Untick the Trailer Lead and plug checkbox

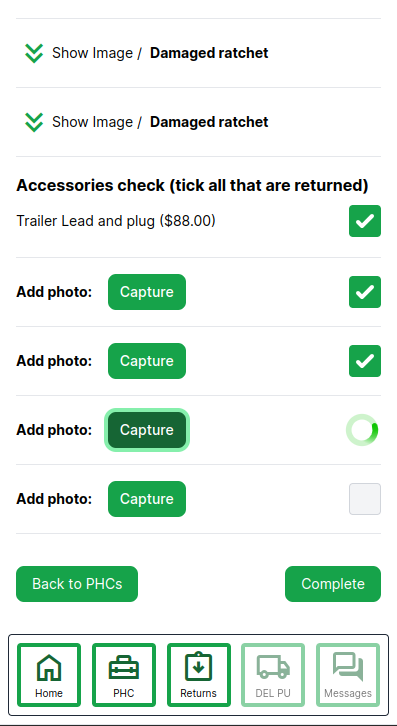point(365,221)
